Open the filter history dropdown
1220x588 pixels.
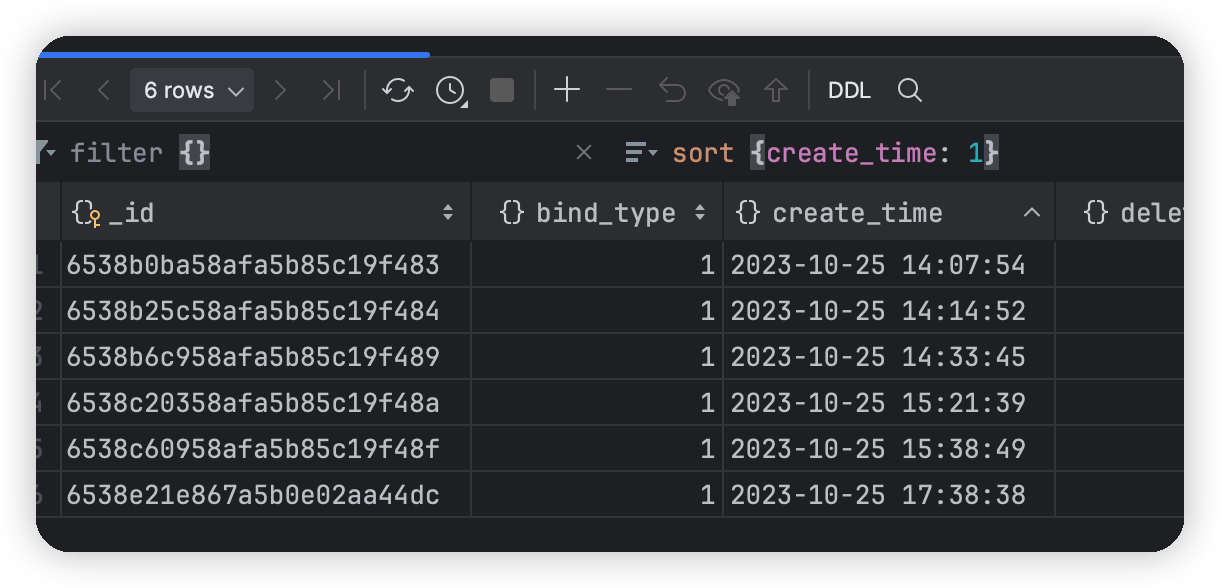point(45,152)
